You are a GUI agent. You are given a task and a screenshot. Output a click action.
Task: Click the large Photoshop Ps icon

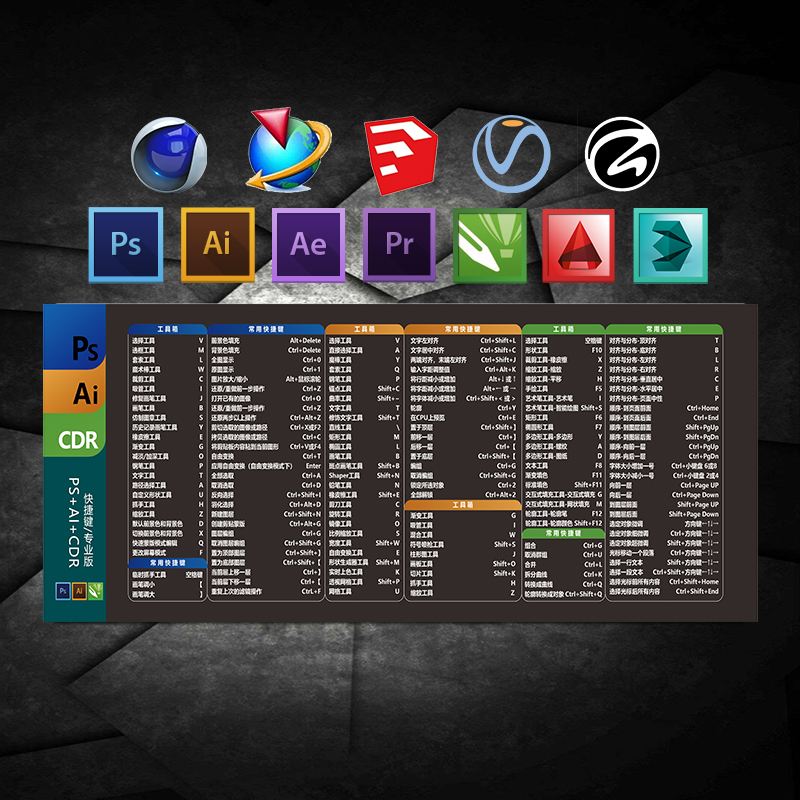[x=126, y=244]
